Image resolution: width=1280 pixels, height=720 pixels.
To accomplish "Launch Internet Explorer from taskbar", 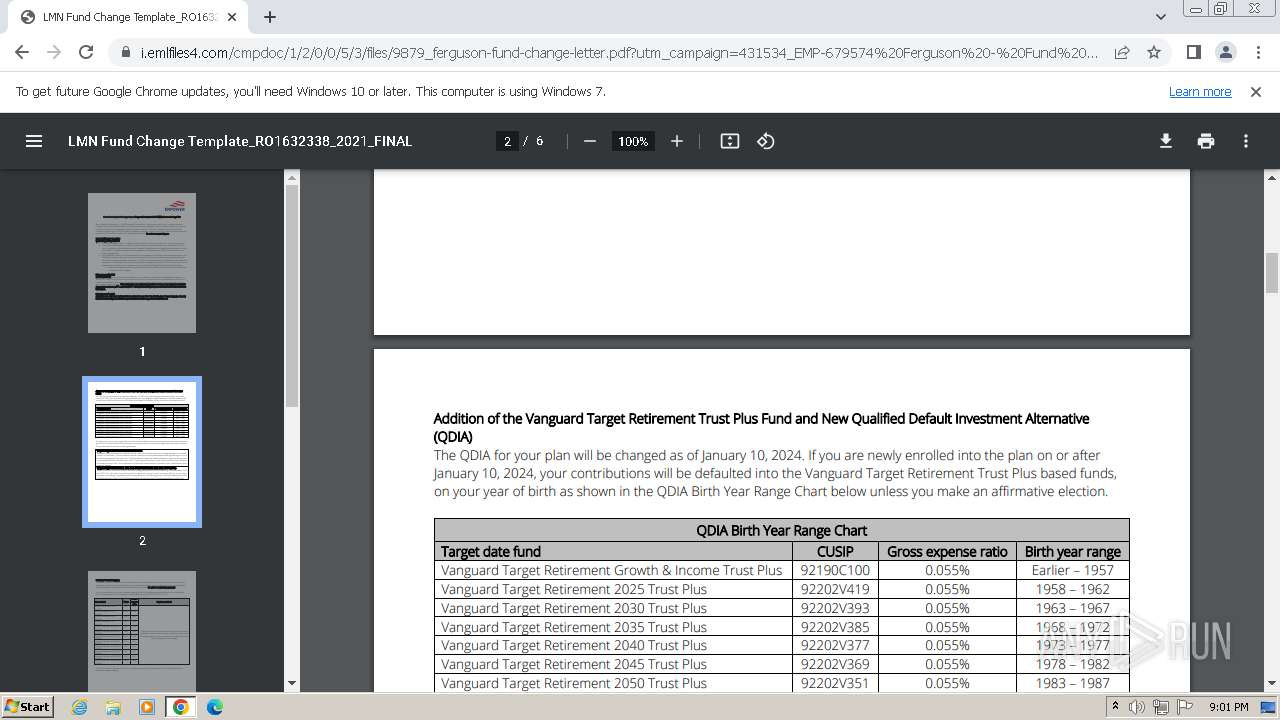I will [80, 707].
